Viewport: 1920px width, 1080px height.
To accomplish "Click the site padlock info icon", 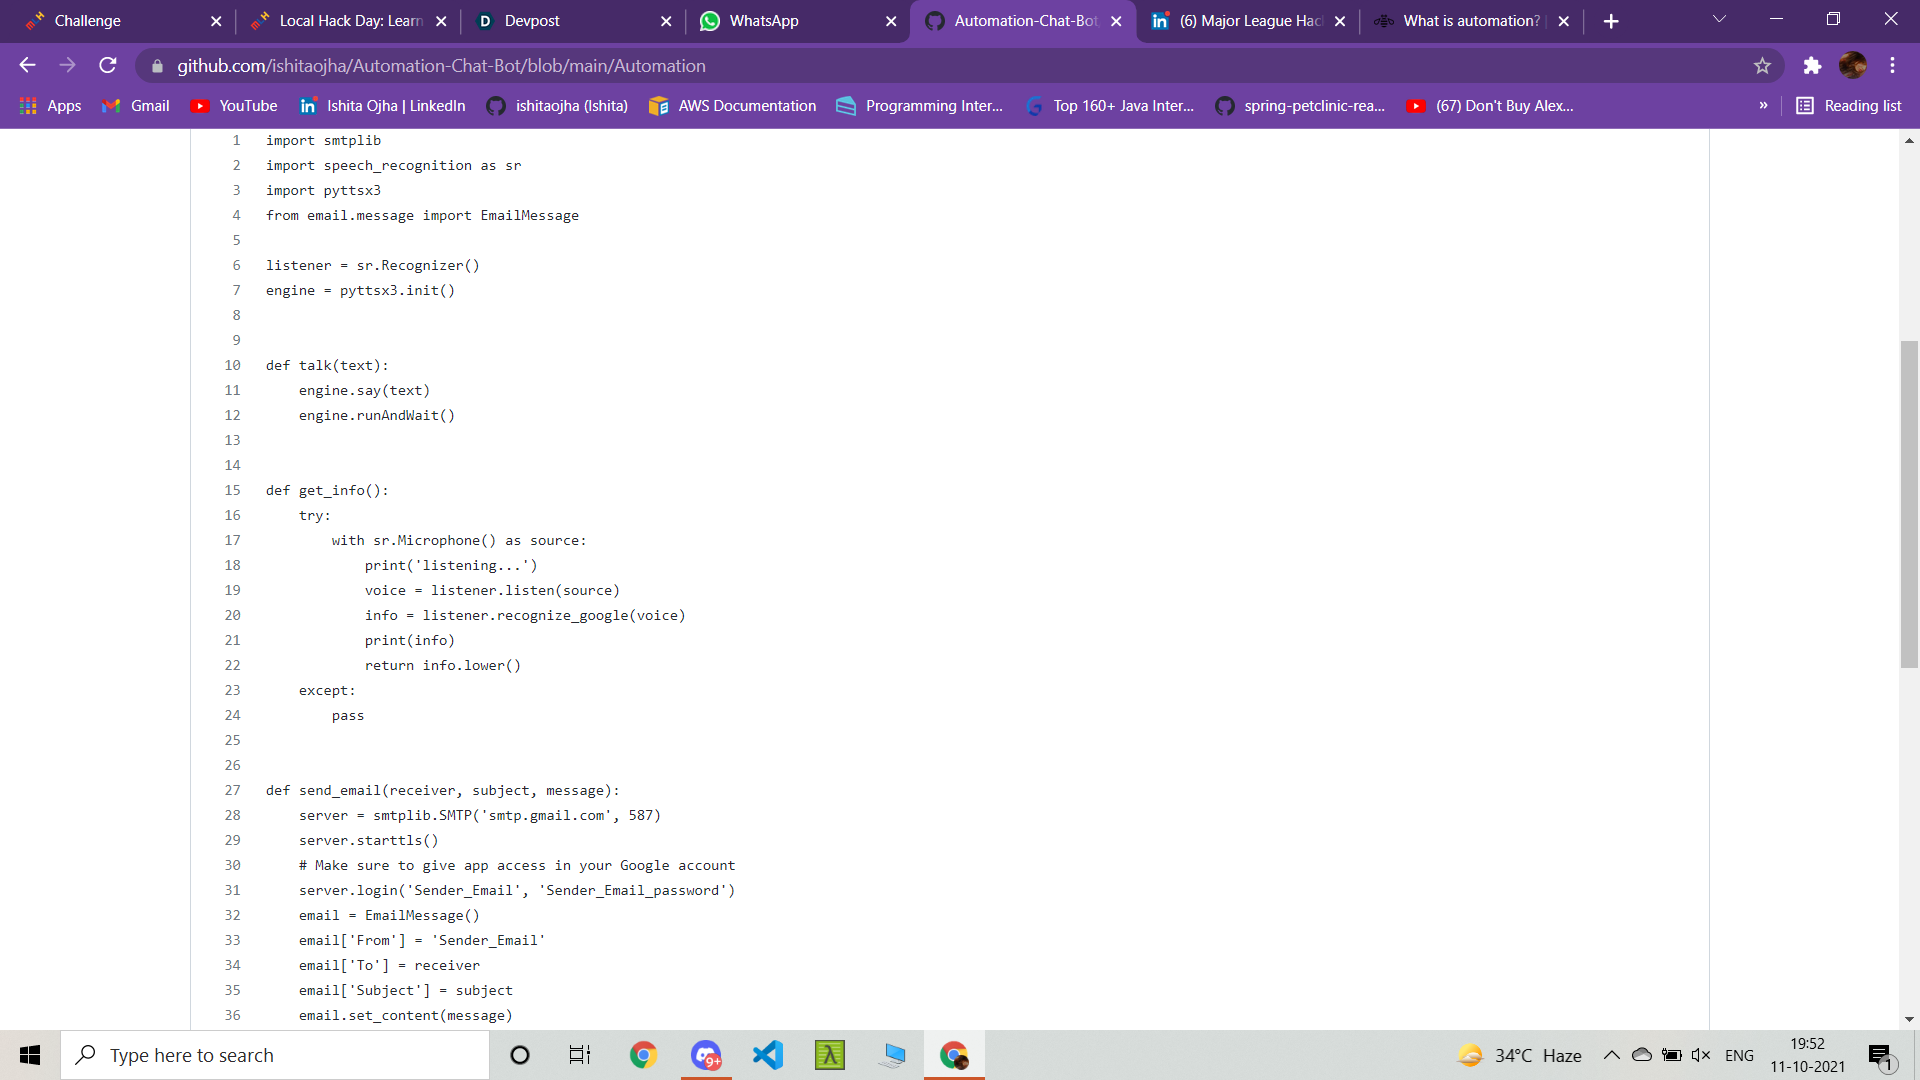I will [x=157, y=66].
